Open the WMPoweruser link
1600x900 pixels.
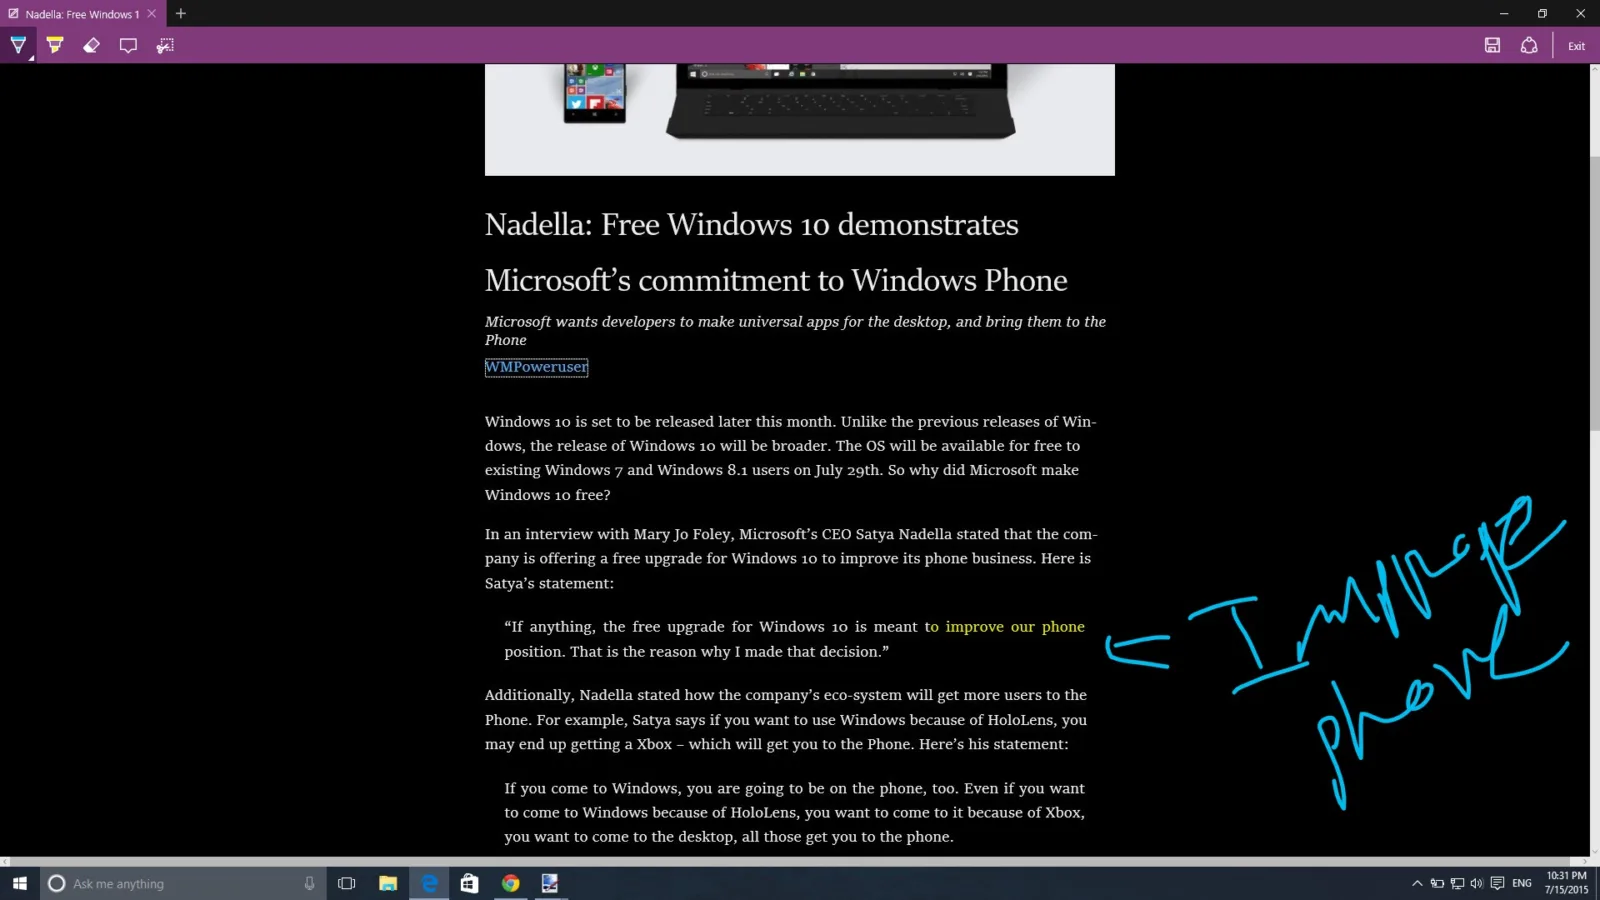(536, 367)
